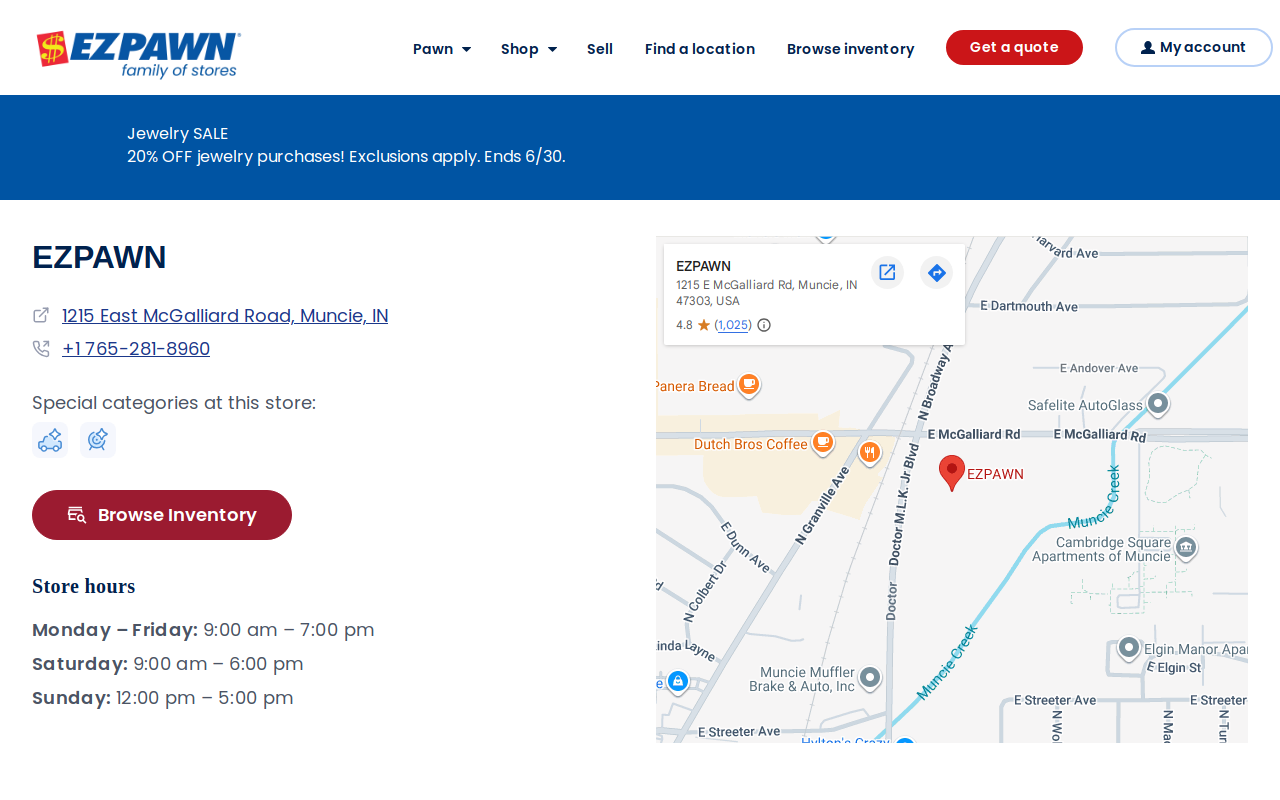Click the EZPAWN family of stores logo
The width and height of the screenshot is (1280, 800).
coord(139,55)
